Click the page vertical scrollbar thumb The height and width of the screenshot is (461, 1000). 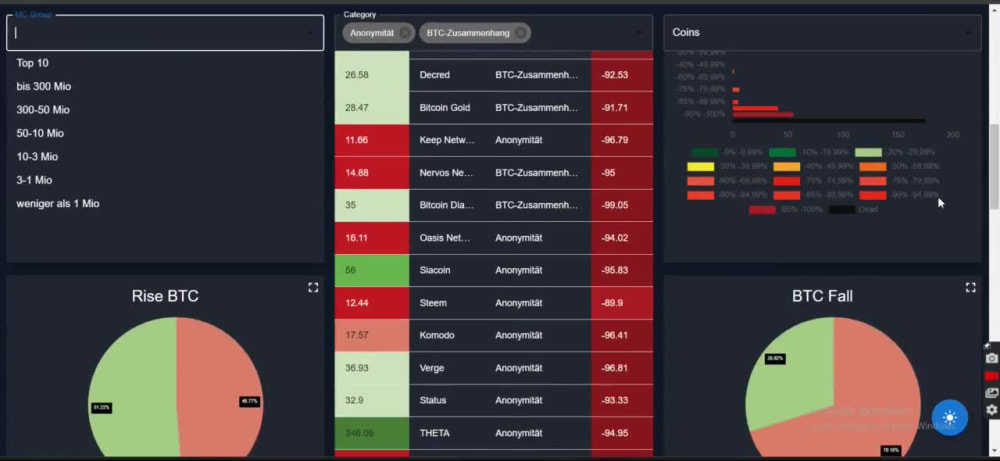coord(994,166)
